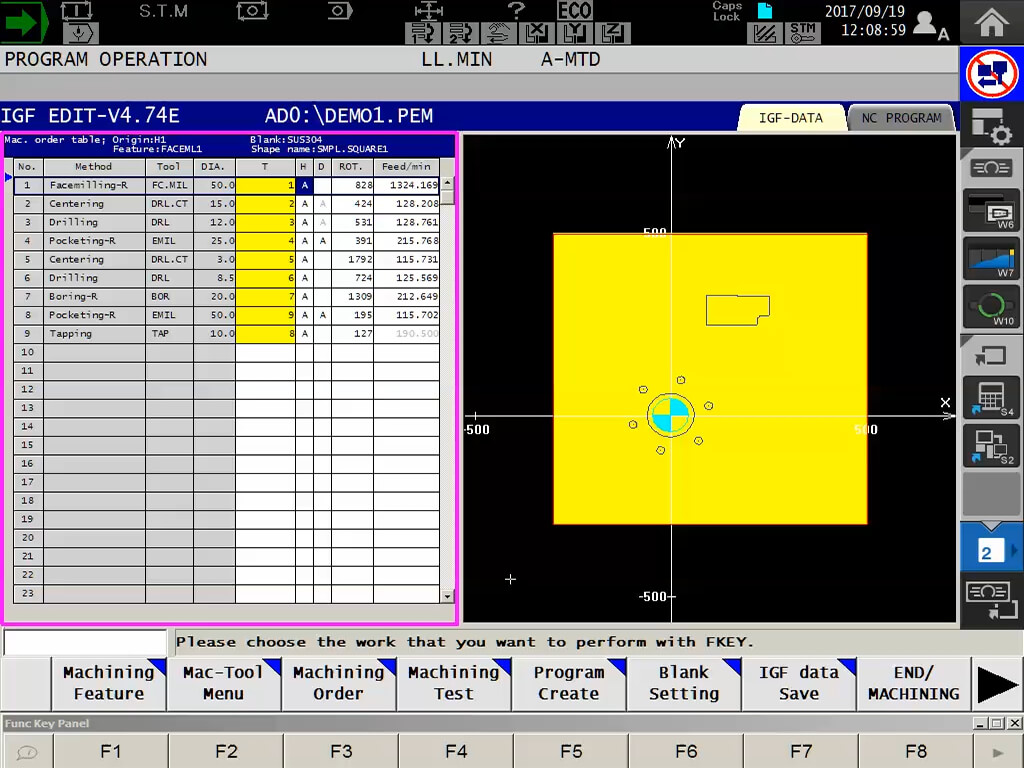Click the IGF data Save button

click(798, 684)
